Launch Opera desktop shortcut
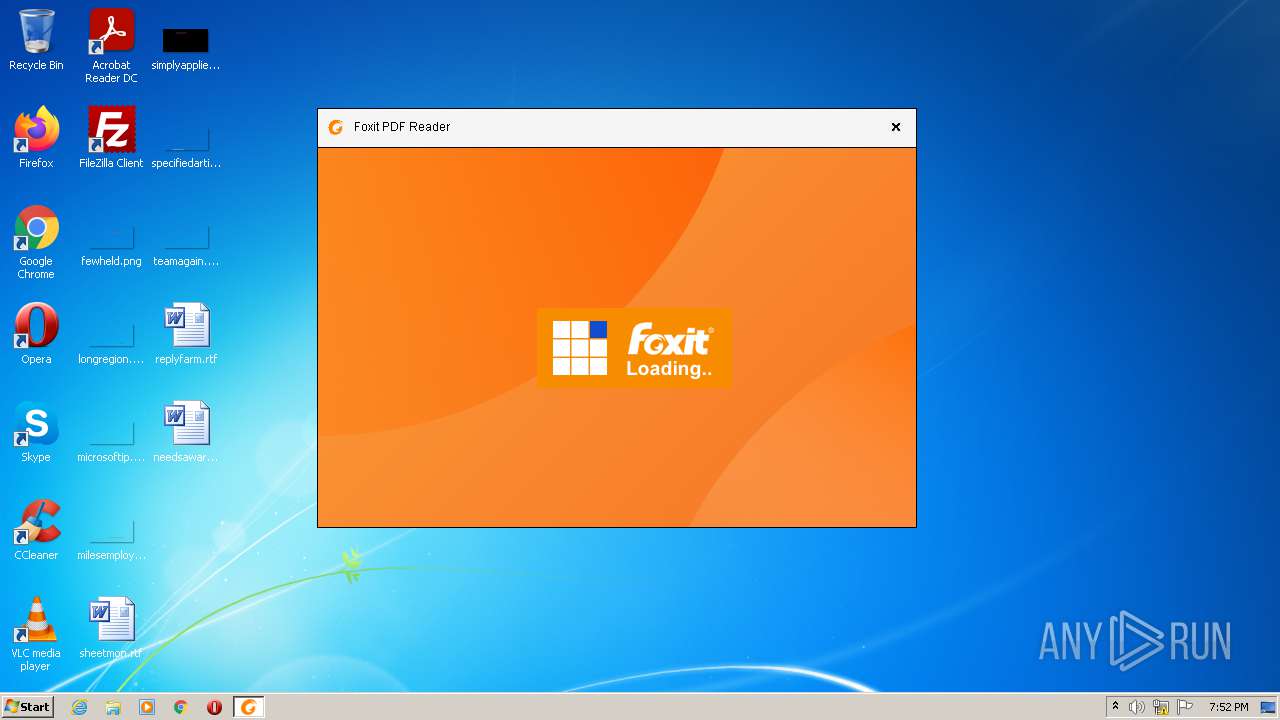The height and width of the screenshot is (720, 1280). coord(36,334)
